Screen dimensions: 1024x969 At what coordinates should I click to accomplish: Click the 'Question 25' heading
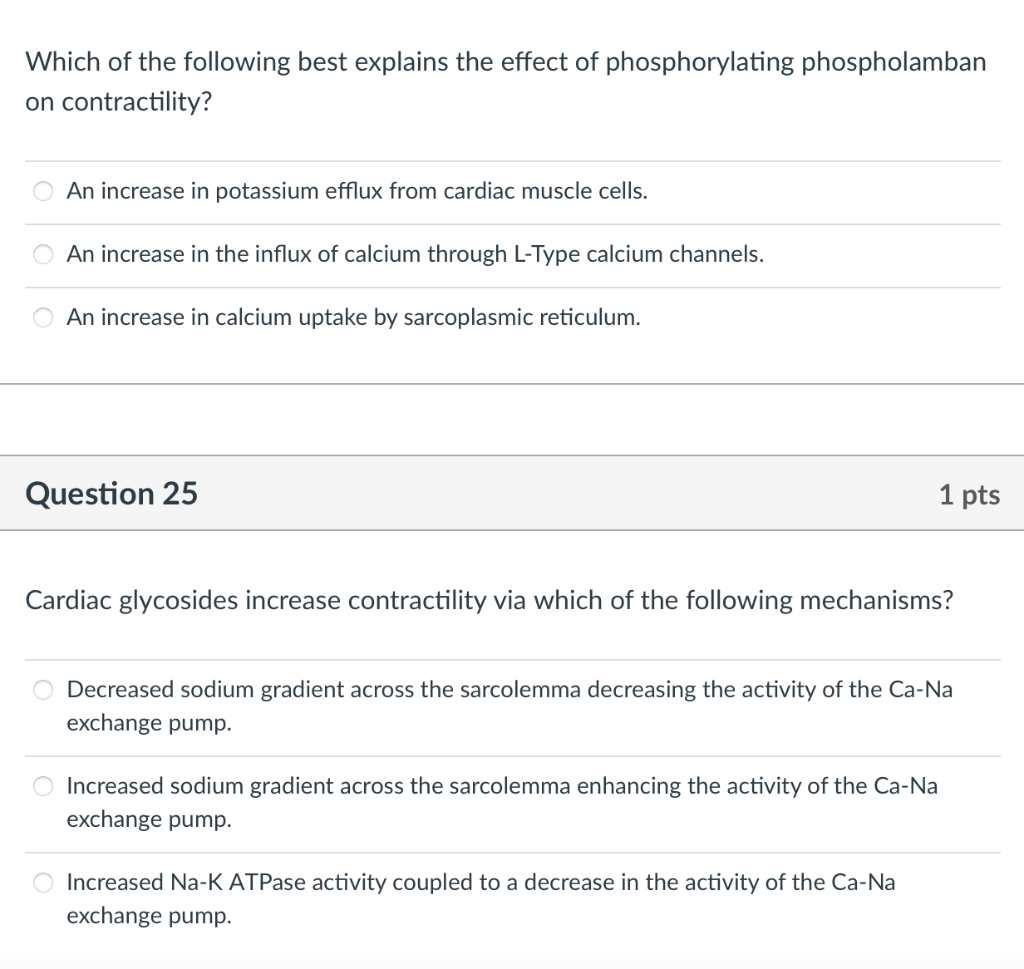pos(112,494)
